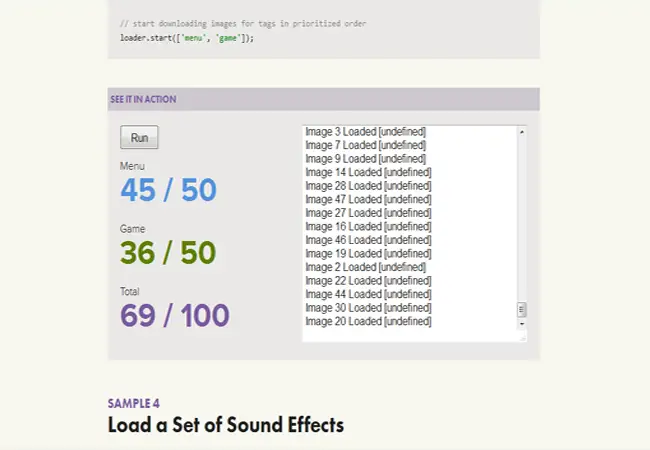The image size is (650, 450).
Task: Select the 'Image 46 Loaded [undefined]' log line
Action: (x=368, y=240)
